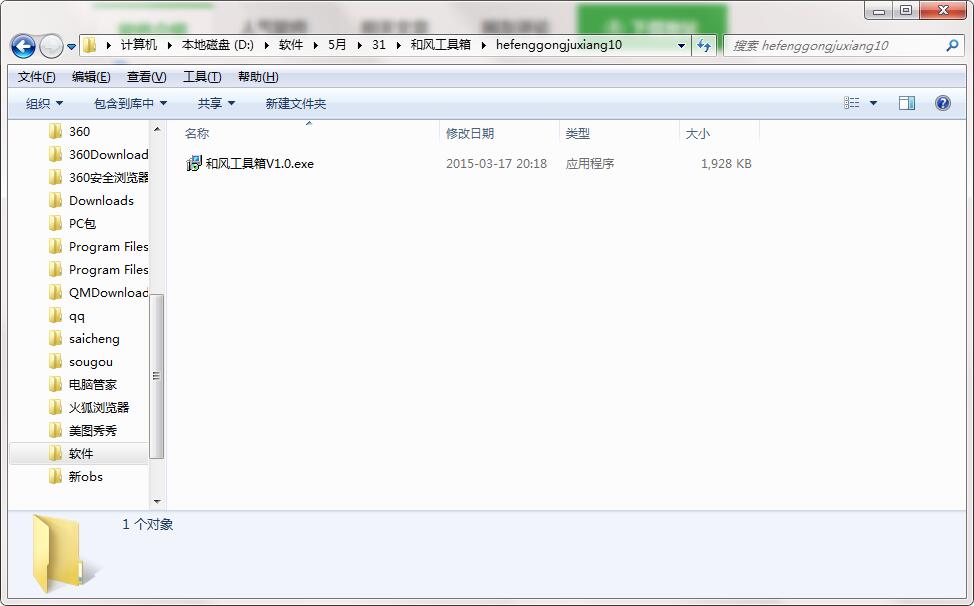Select the sougou folder
Image resolution: width=974 pixels, height=606 pixels.
point(91,361)
